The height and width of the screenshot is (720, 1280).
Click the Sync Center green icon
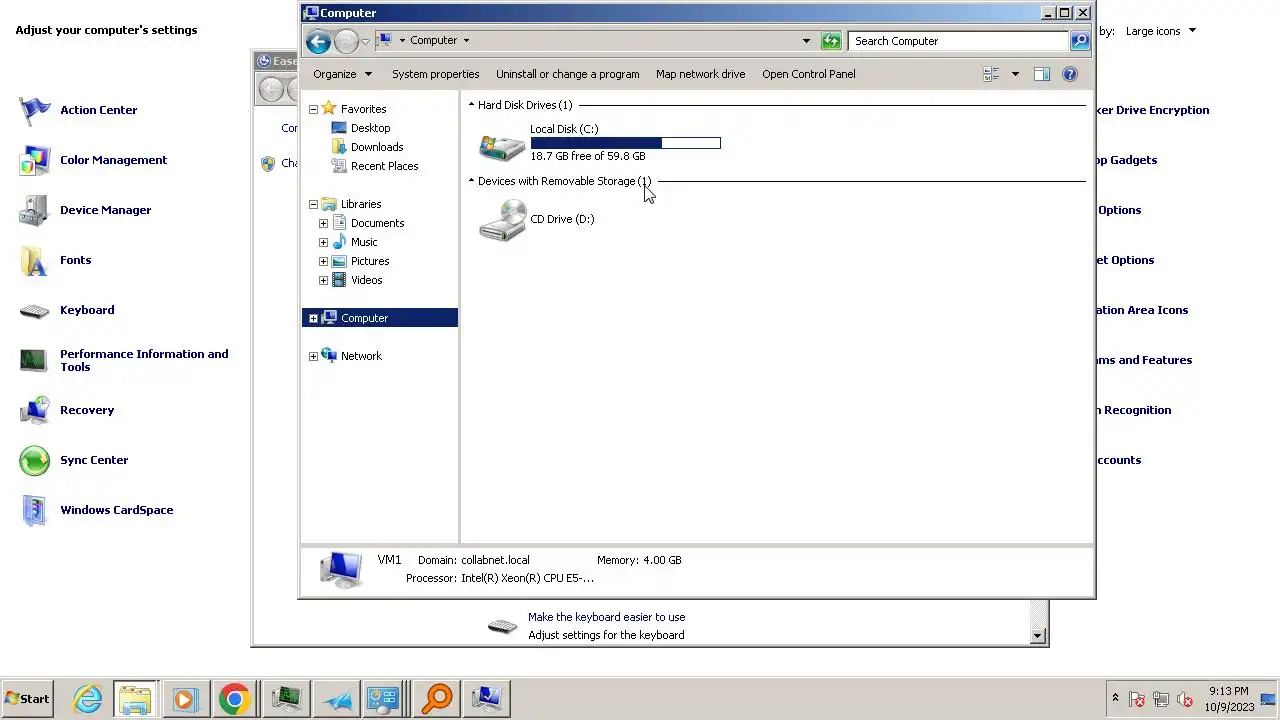[34, 460]
